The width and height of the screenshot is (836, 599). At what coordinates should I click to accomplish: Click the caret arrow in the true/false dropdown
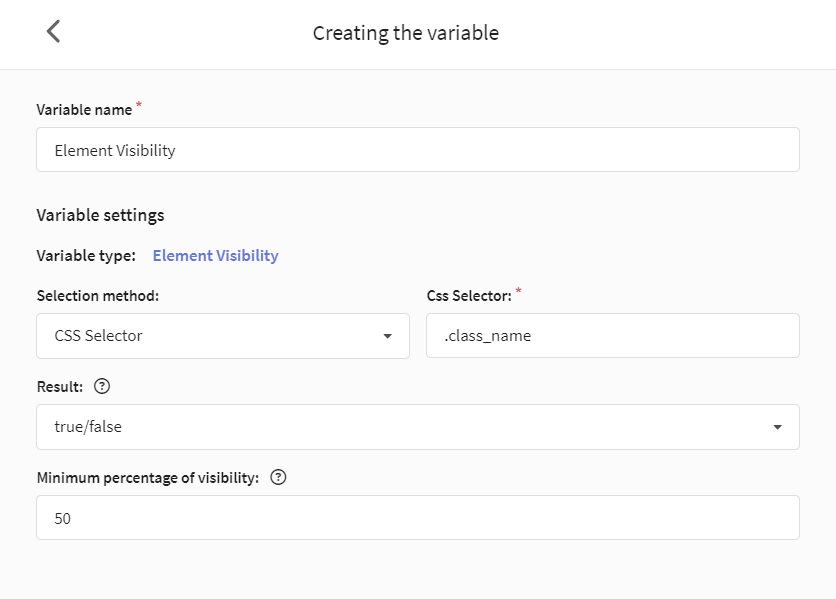click(x=777, y=427)
